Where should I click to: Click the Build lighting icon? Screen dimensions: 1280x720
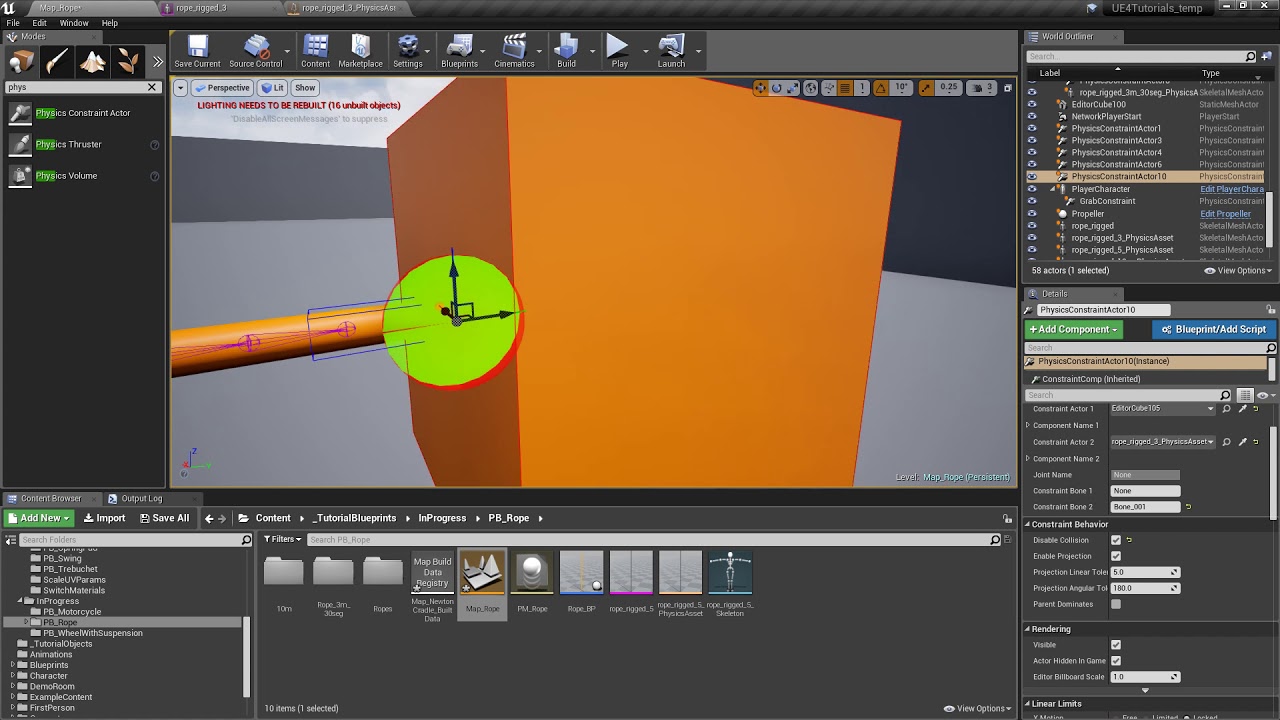point(566,51)
